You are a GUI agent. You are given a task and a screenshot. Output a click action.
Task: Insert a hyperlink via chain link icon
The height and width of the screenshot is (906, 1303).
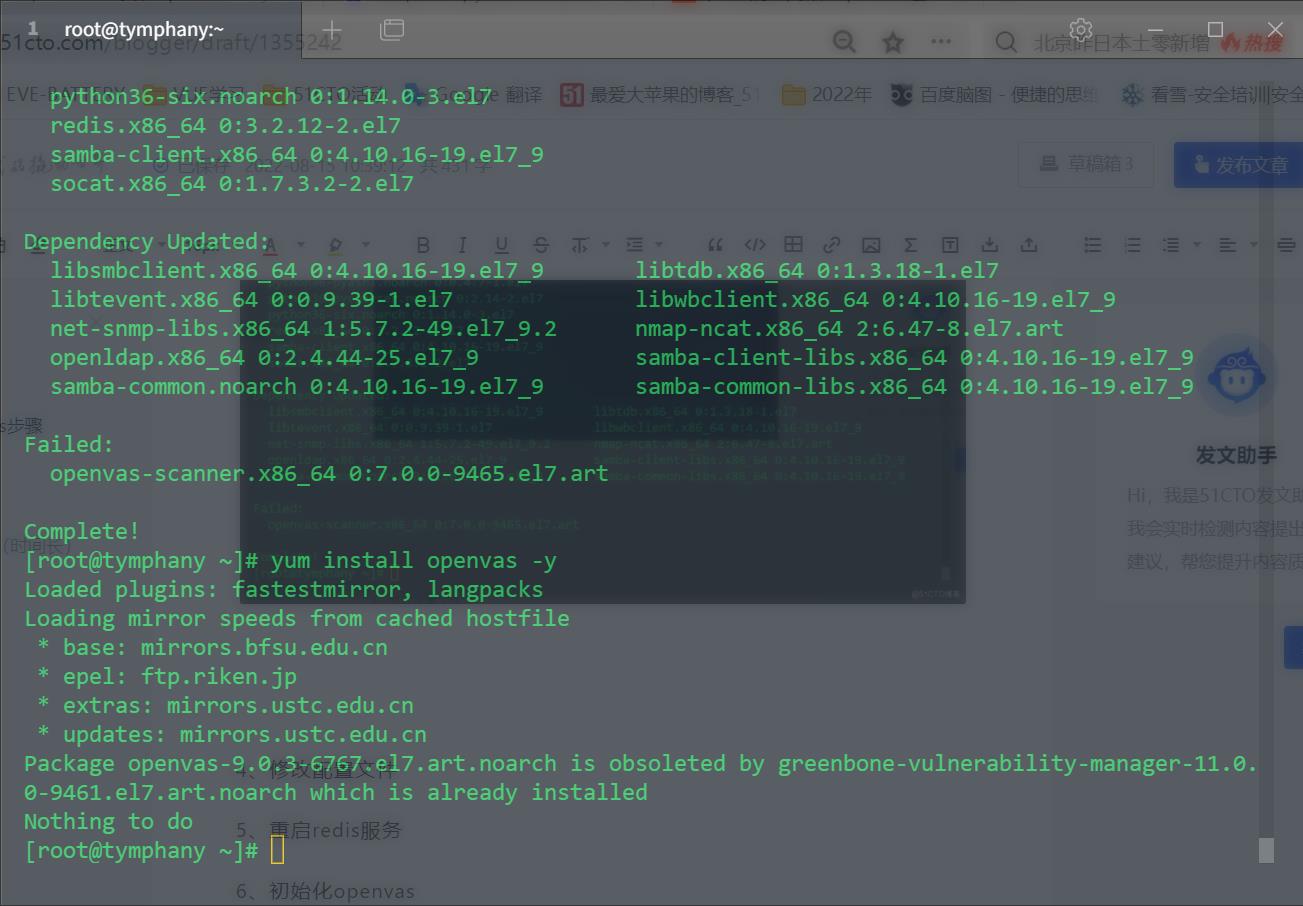832,245
